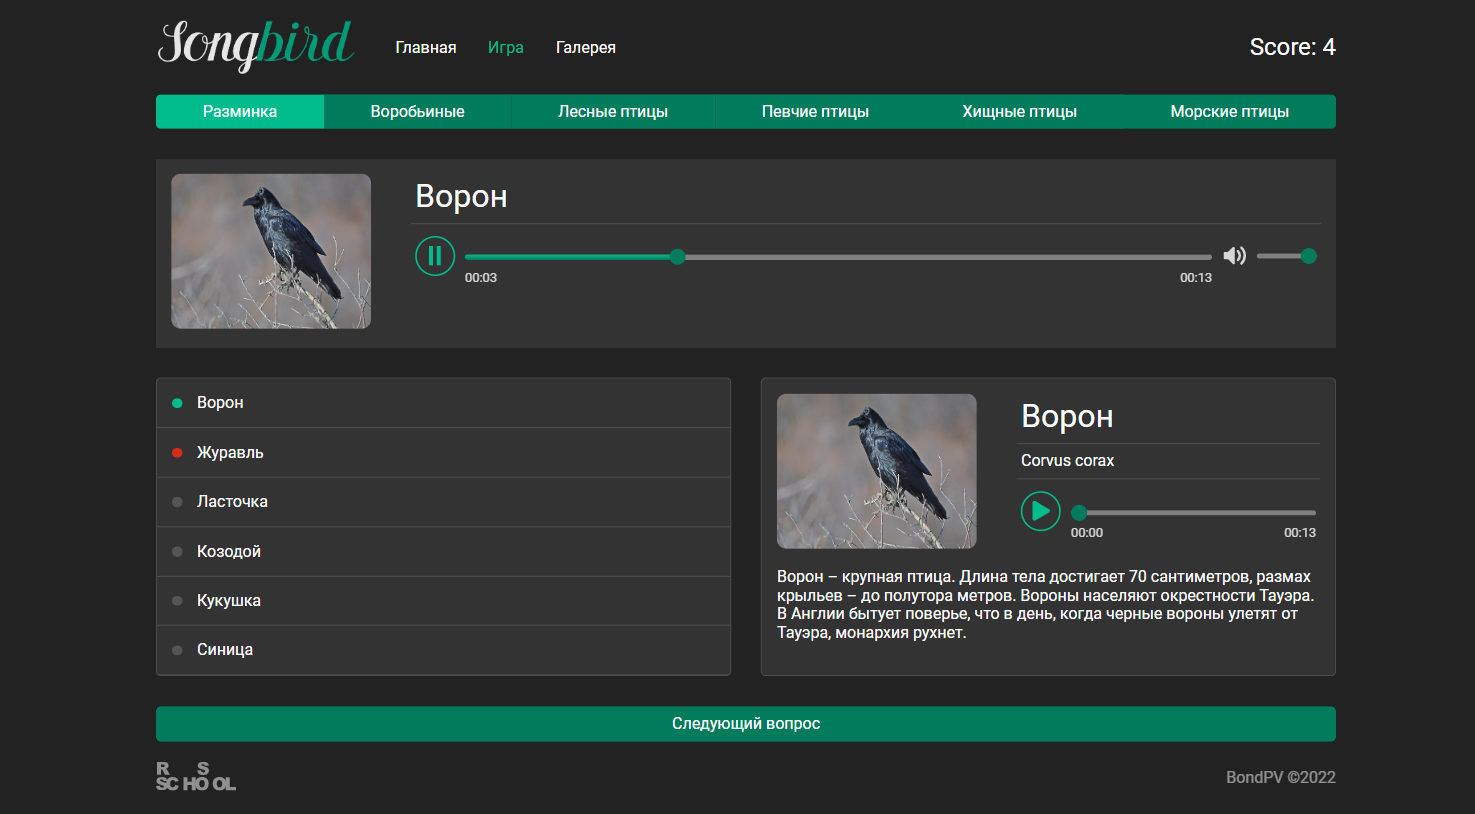The image size is (1475, 814).
Task: Click the red indicator next to Журавль
Action: point(176,452)
